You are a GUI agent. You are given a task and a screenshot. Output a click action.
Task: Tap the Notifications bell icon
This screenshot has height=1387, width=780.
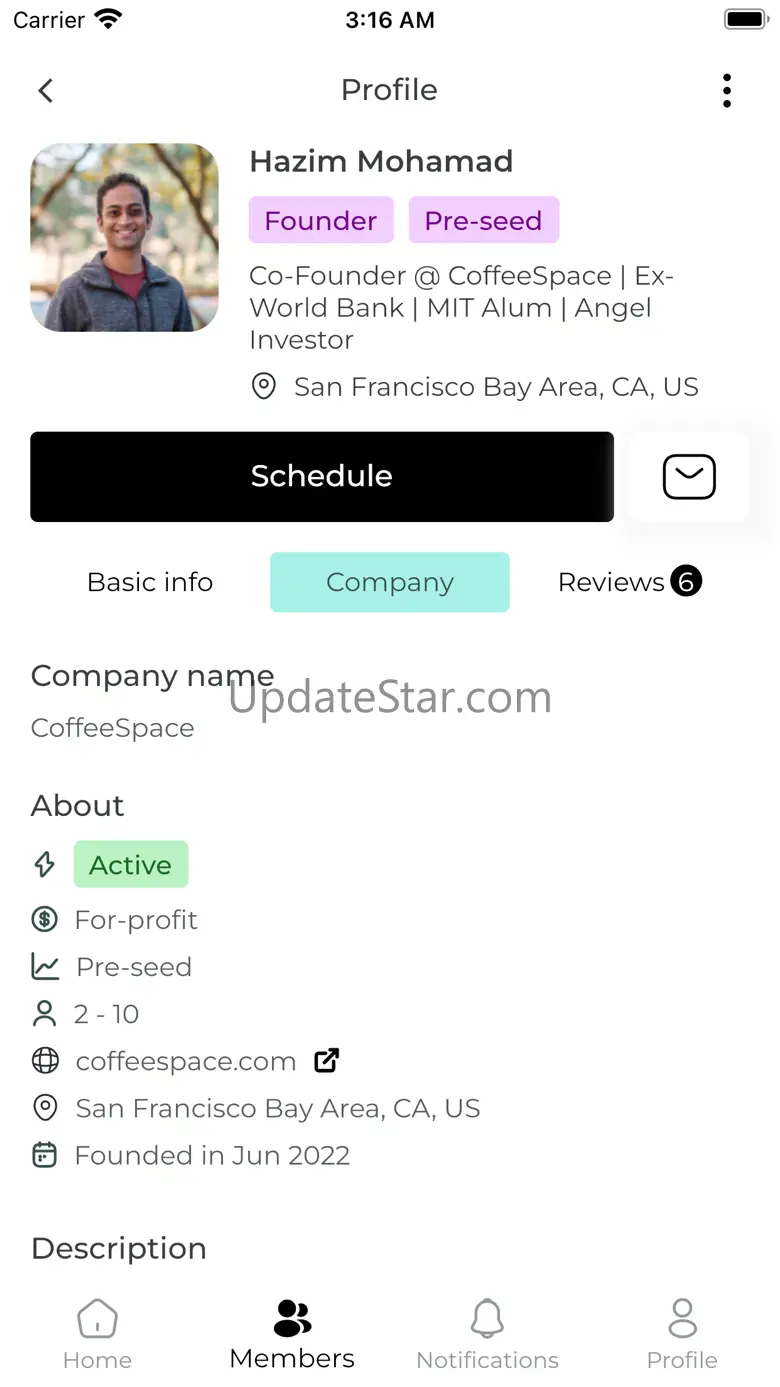[x=487, y=1319]
